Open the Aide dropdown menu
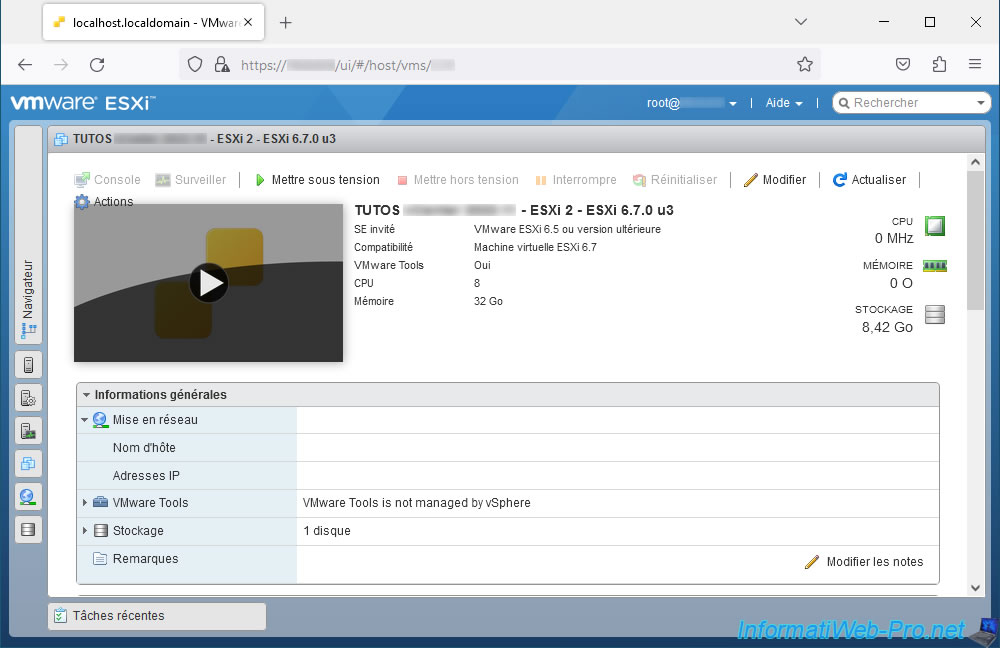1000x648 pixels. [784, 103]
